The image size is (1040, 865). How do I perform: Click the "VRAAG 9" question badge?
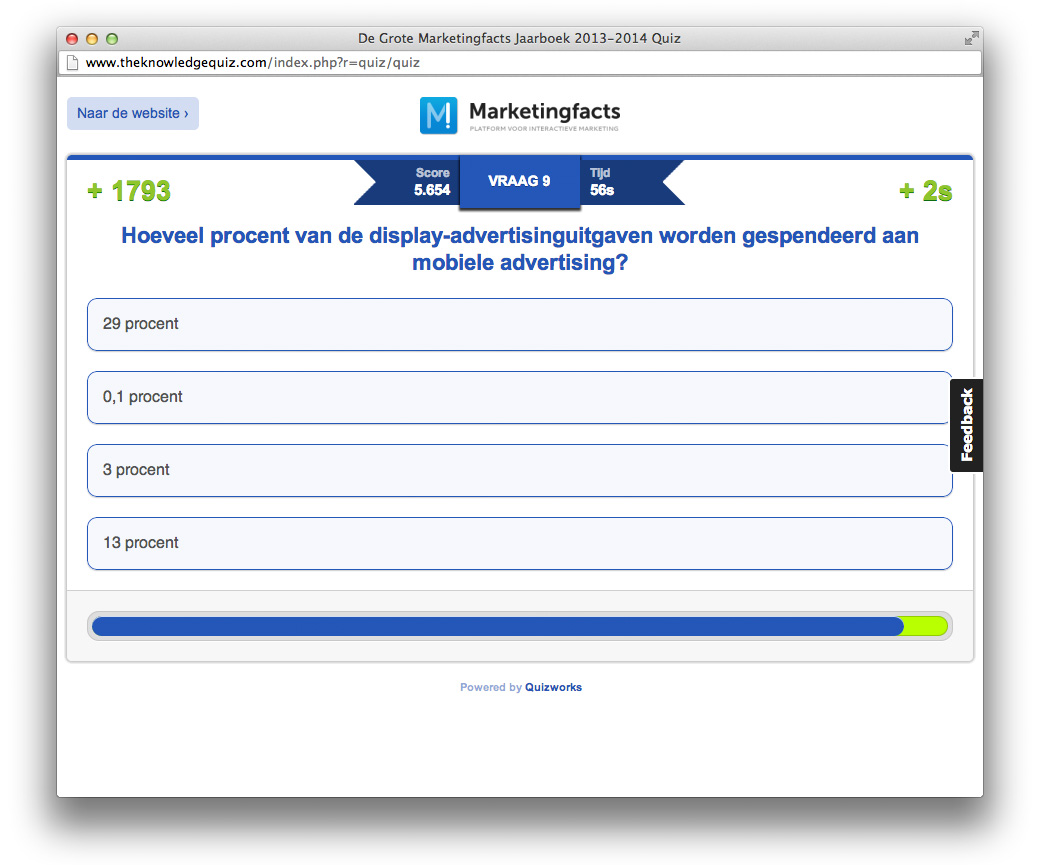tap(519, 181)
